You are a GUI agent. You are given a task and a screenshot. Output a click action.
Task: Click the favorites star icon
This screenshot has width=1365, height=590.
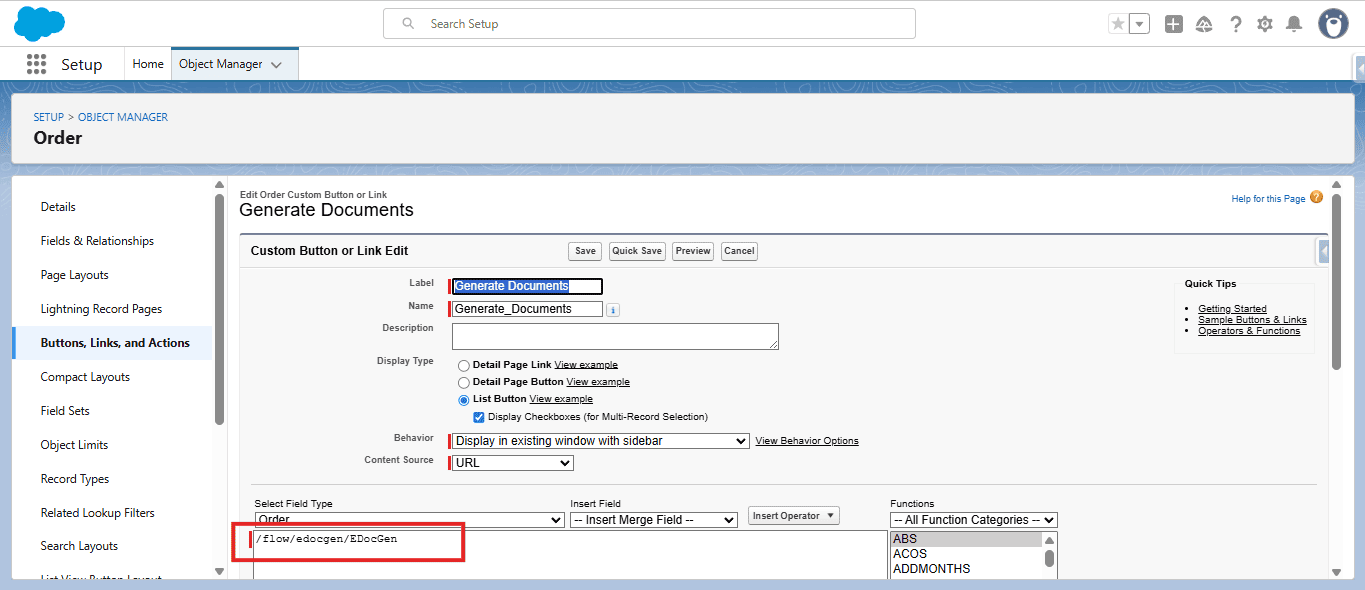(x=1118, y=24)
